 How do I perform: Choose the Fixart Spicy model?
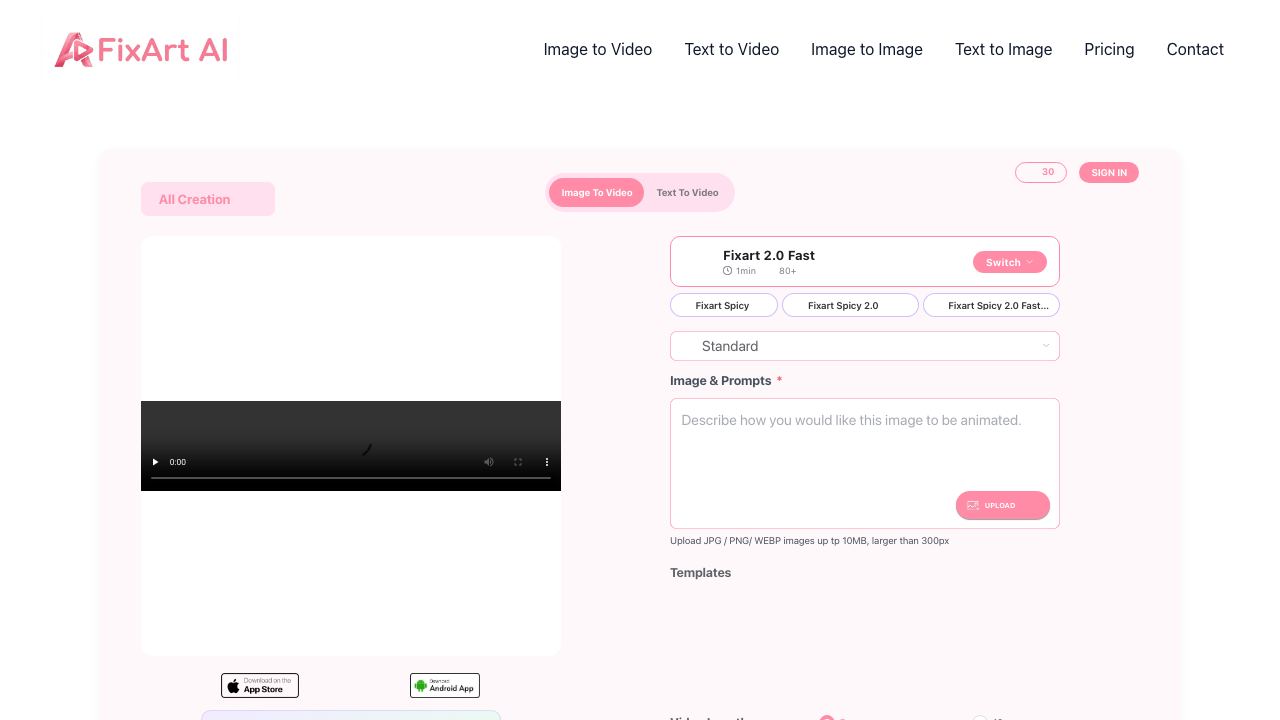[722, 305]
